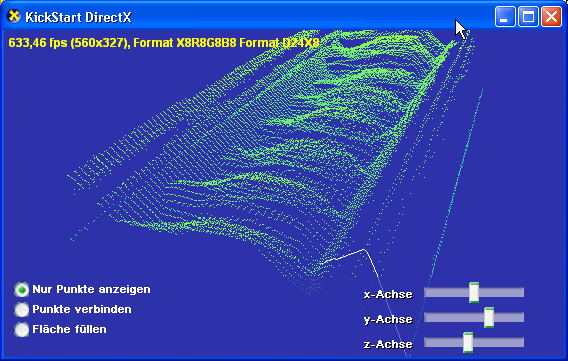Viewport: 568px width, 361px height.
Task: Minimize the KickStart DirectX window
Action: click(505, 17)
